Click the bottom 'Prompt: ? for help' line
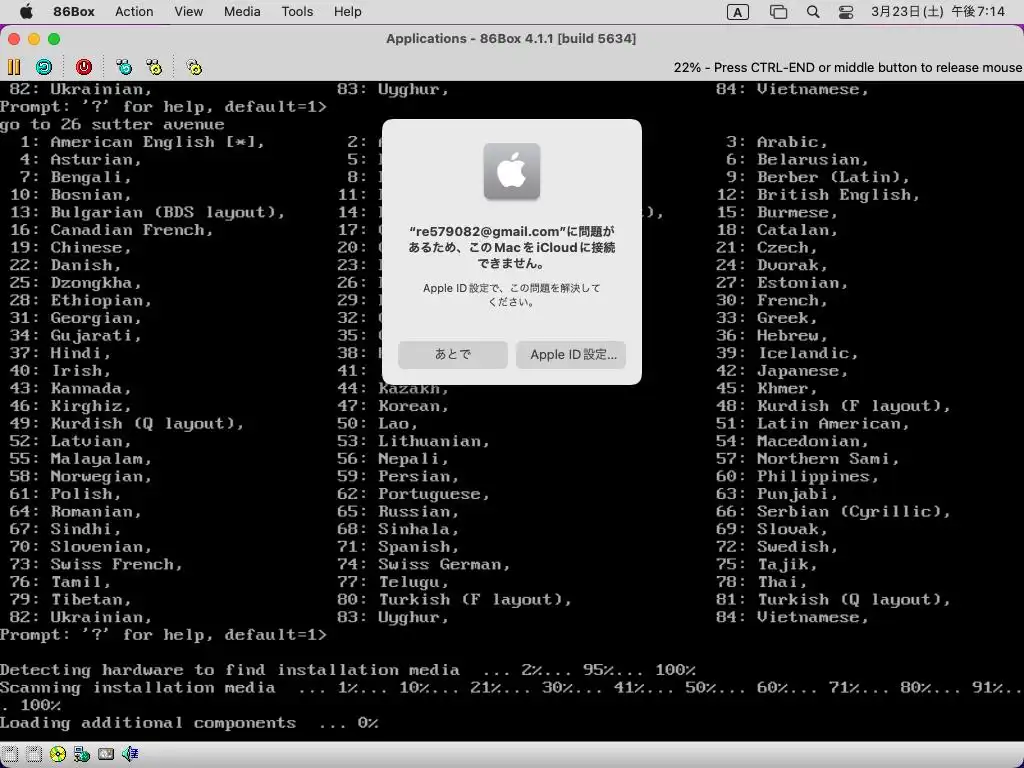The width and height of the screenshot is (1024, 768). (163, 635)
